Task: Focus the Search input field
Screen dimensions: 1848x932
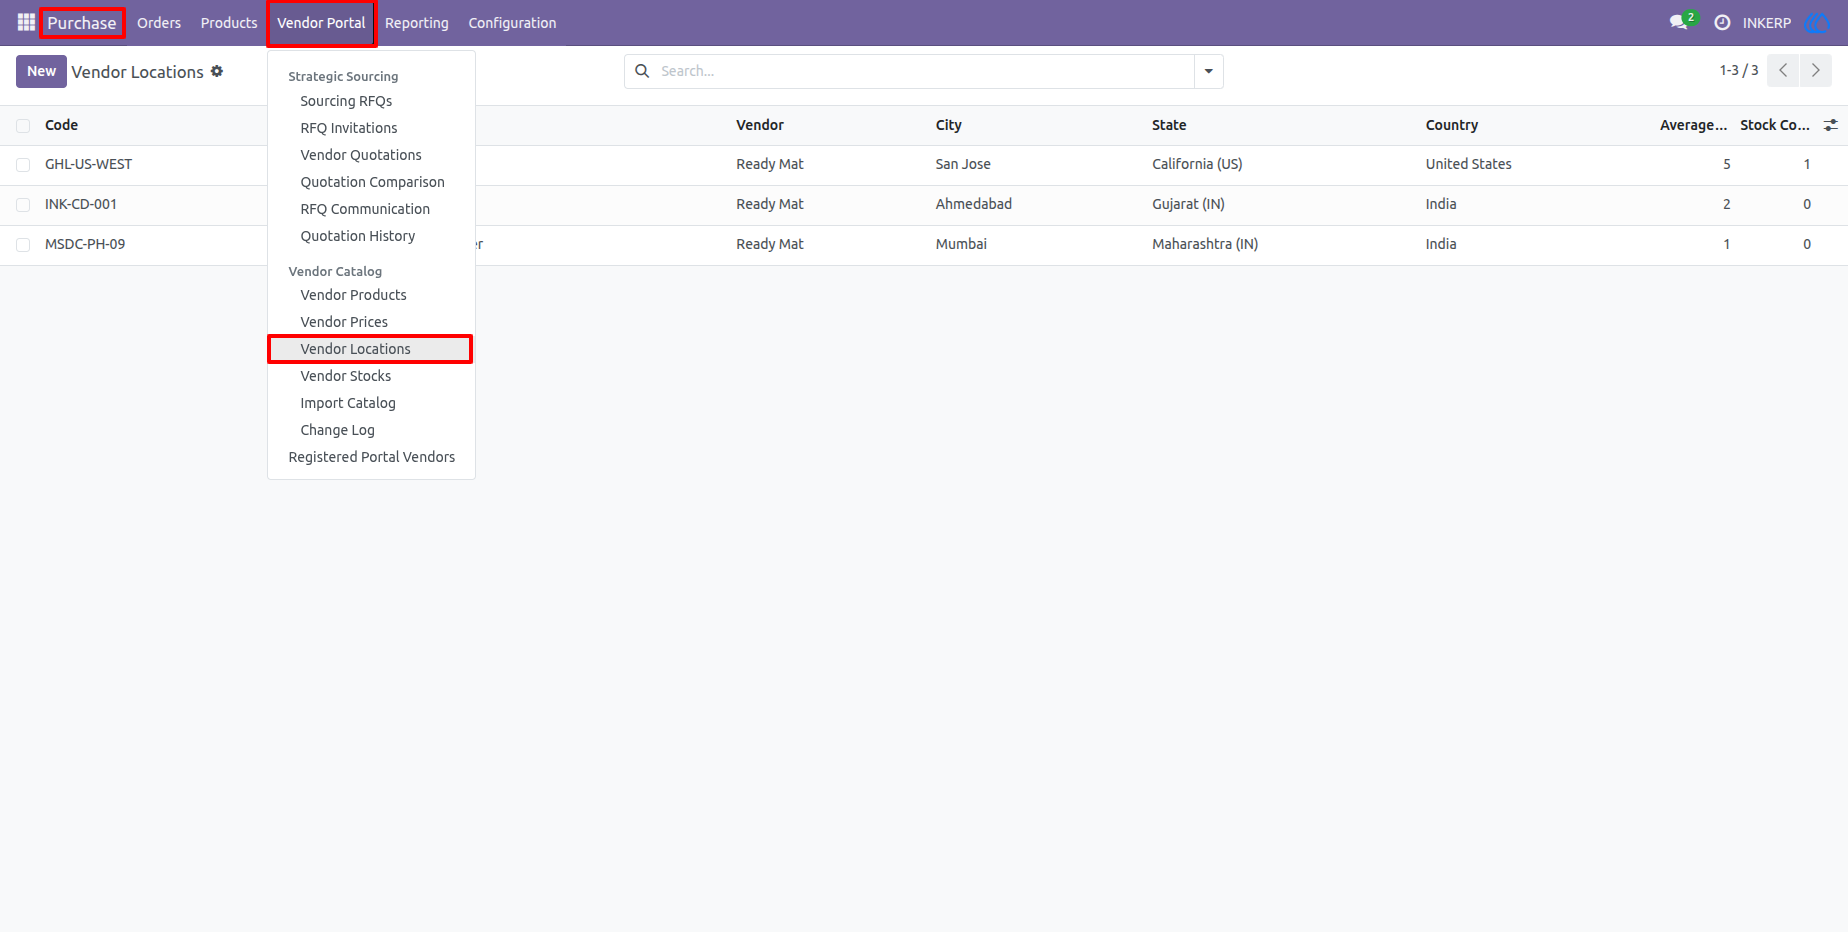Action: click(923, 71)
